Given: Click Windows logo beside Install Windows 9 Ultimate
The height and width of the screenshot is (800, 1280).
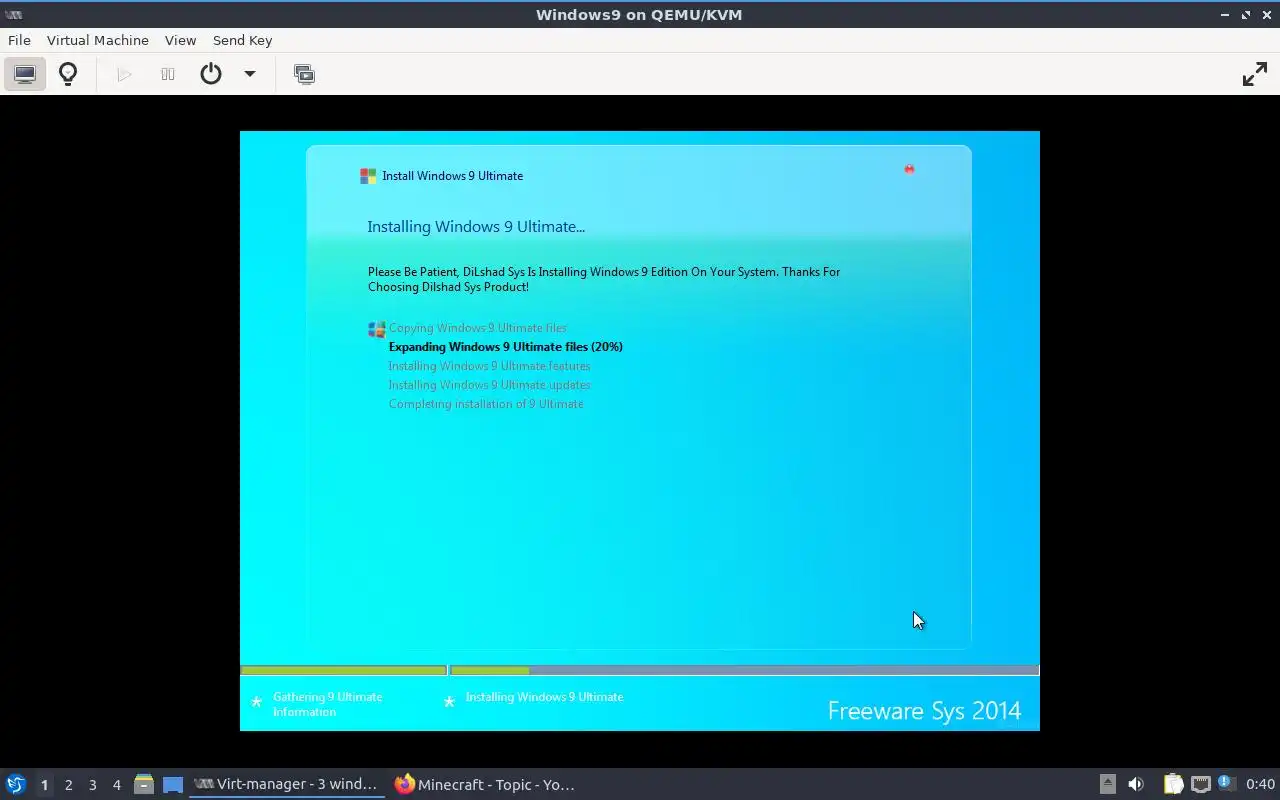Looking at the screenshot, I should tap(368, 176).
